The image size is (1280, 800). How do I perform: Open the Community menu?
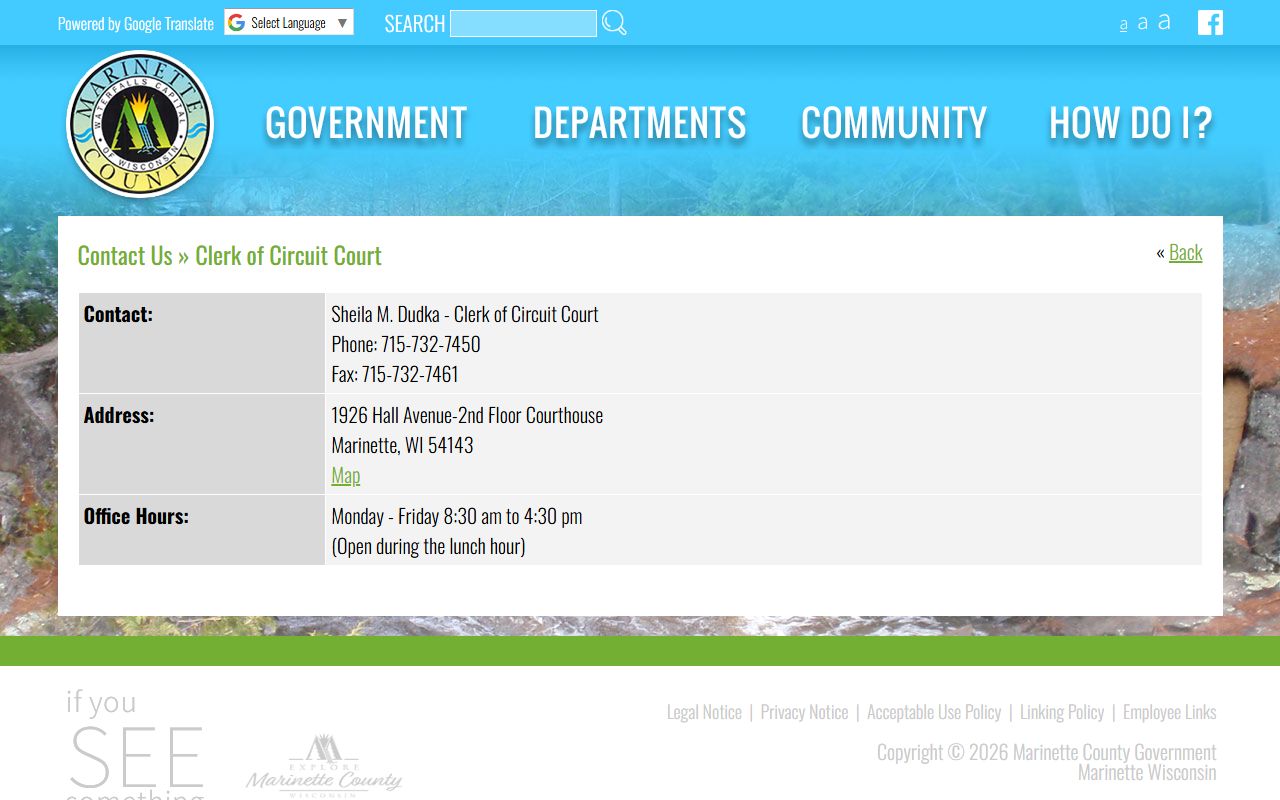[894, 123]
